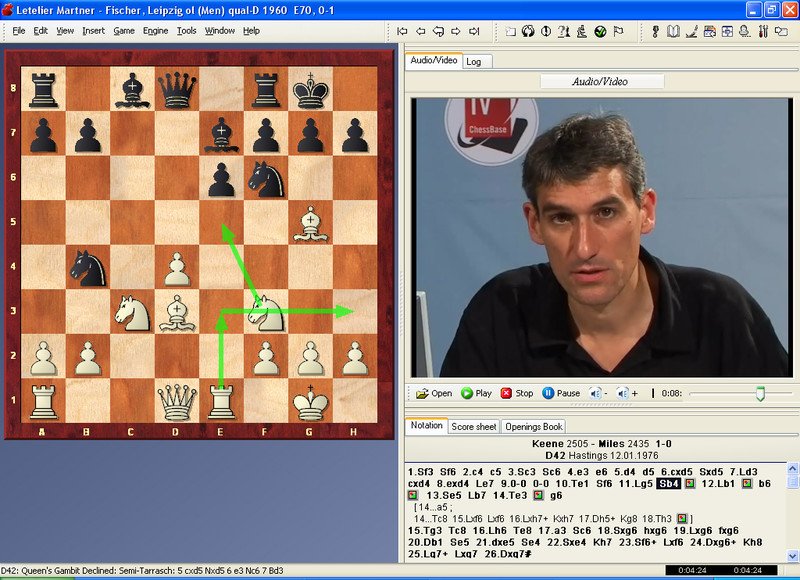Click the black knight on b4
Screen dimensions: 800x580
coord(88,267)
